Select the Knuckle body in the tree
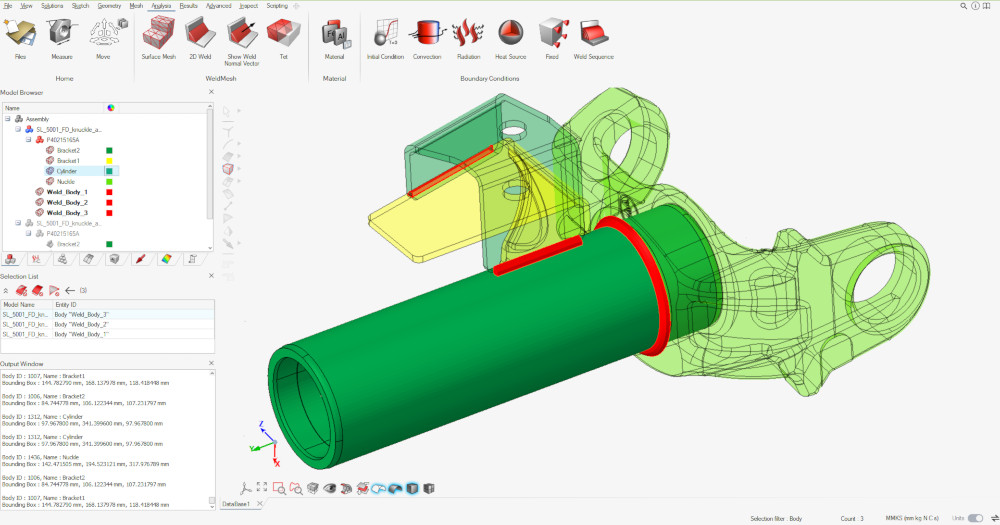Screen dimensions: 1000x525 click(66, 181)
